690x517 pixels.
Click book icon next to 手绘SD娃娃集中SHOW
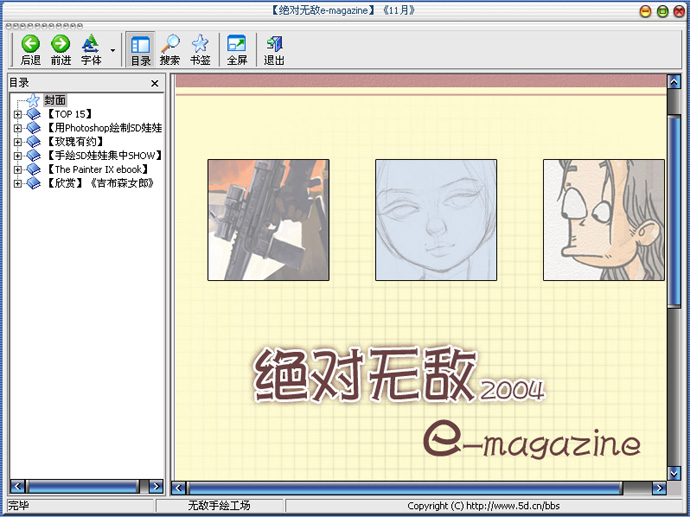33,155
